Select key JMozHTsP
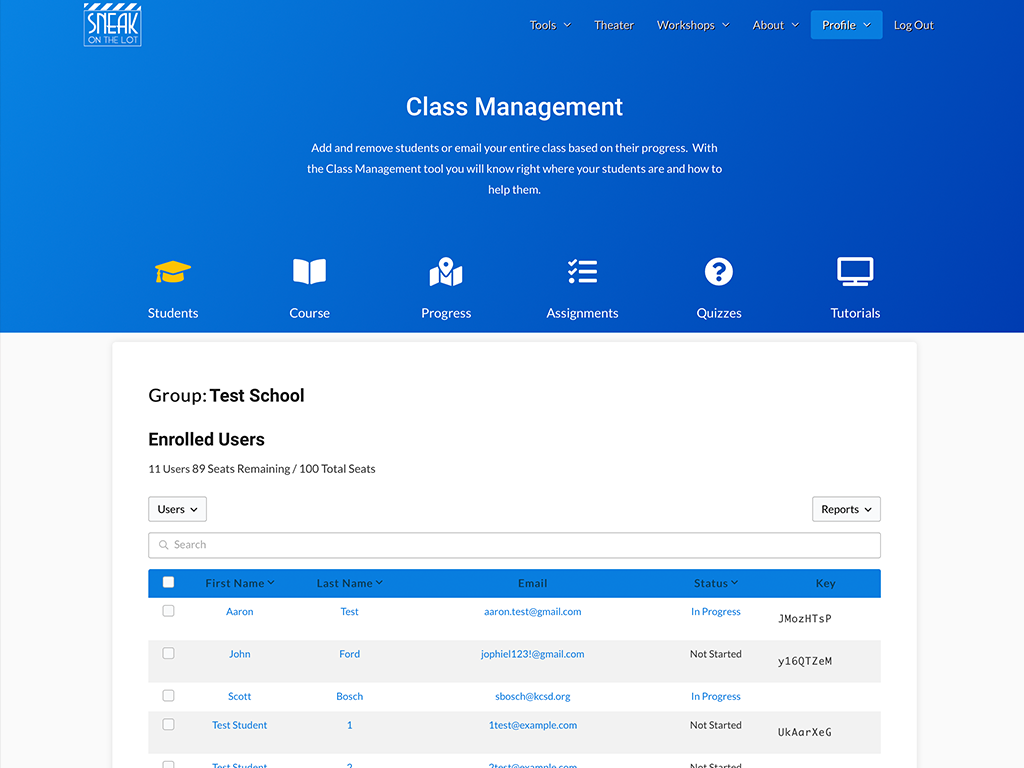Screen dimensions: 1024x768 pos(805,618)
